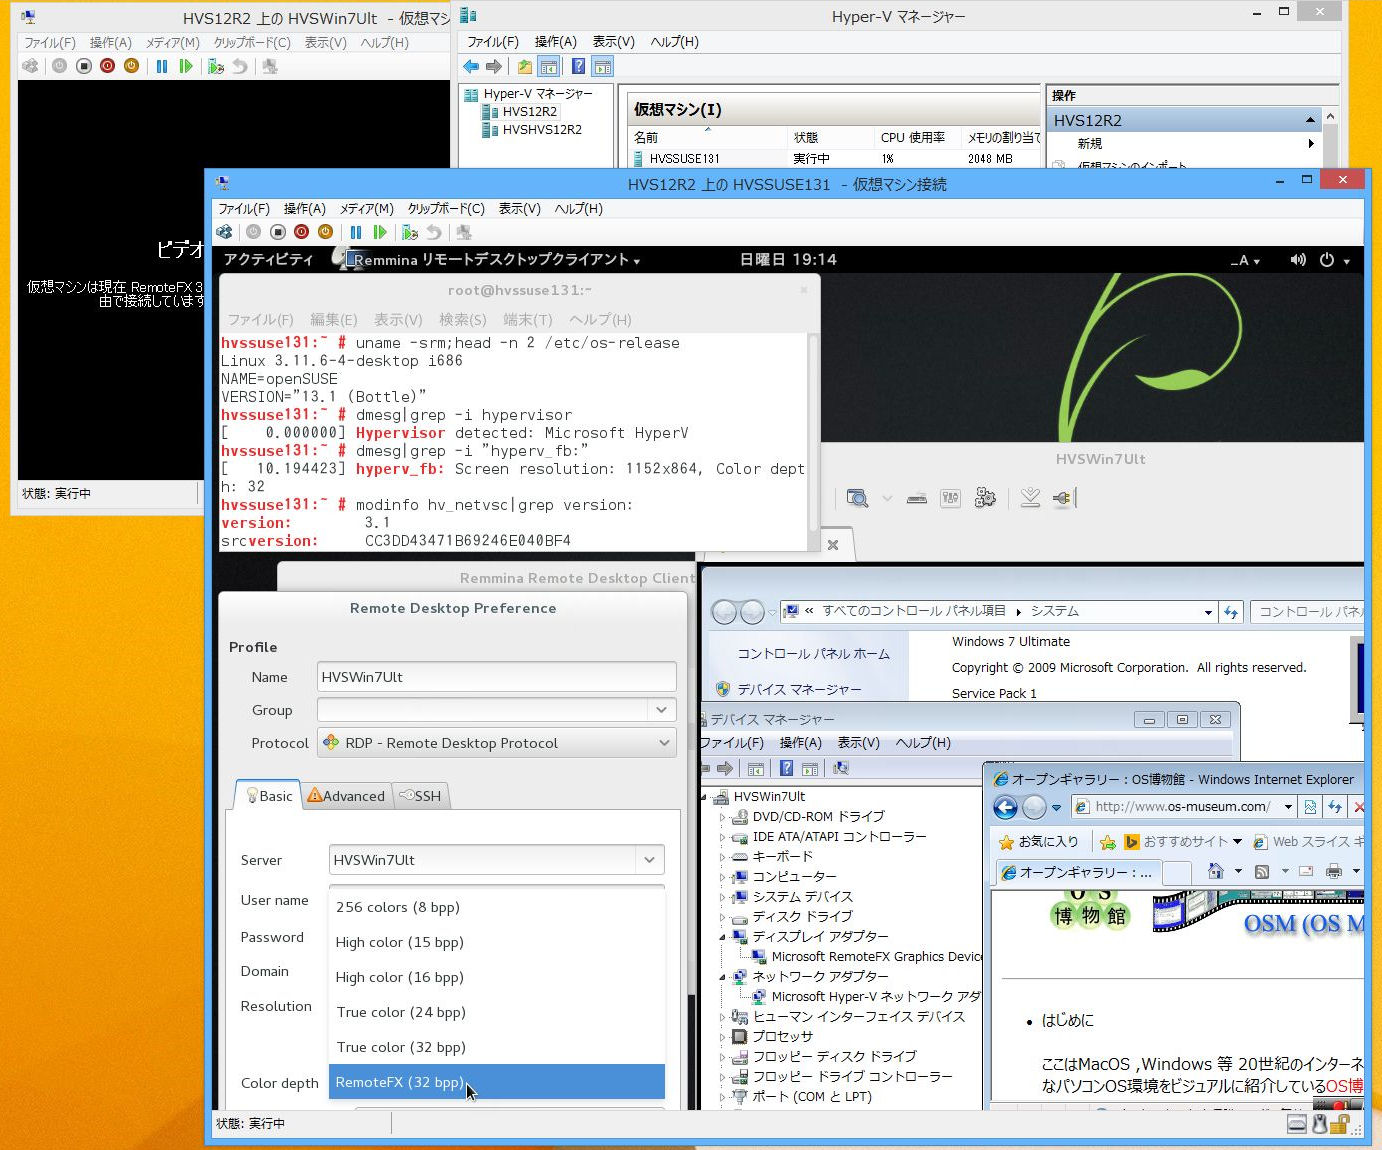Click Remmina tools gears icon
This screenshot has width=1382, height=1150.
[985, 498]
